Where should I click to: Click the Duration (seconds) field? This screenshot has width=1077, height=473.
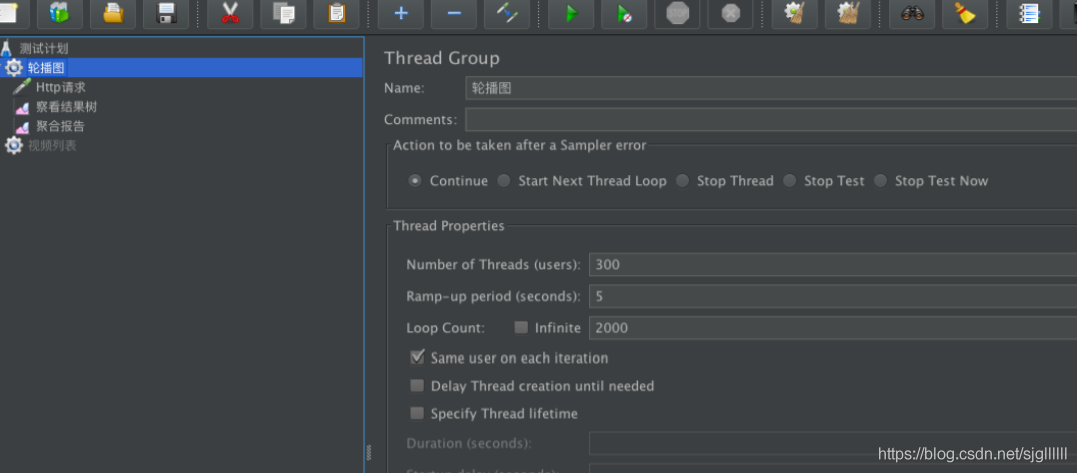(832, 443)
